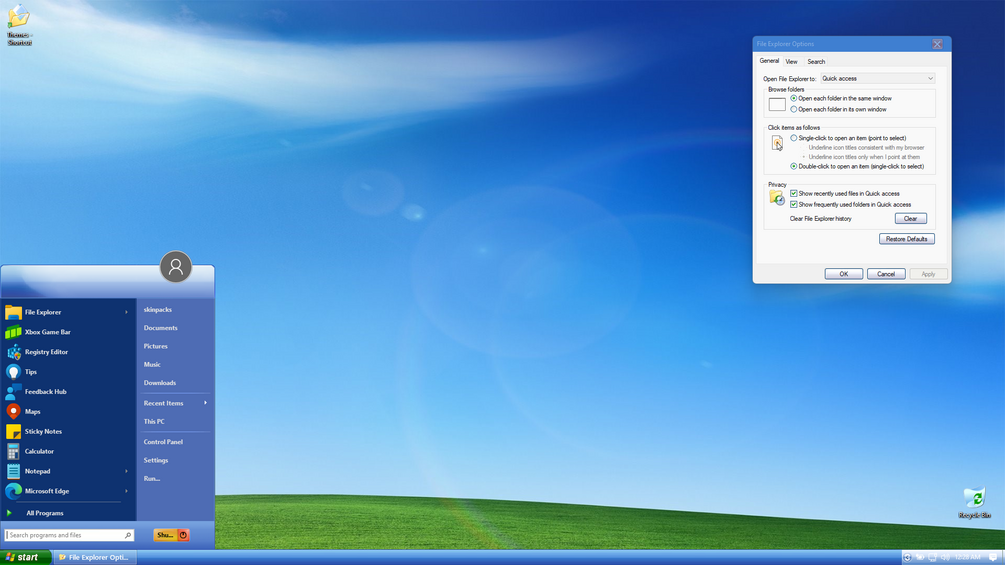Screen dimensions: 1005x565
Task: Switch to the Search tab
Action: click(816, 61)
